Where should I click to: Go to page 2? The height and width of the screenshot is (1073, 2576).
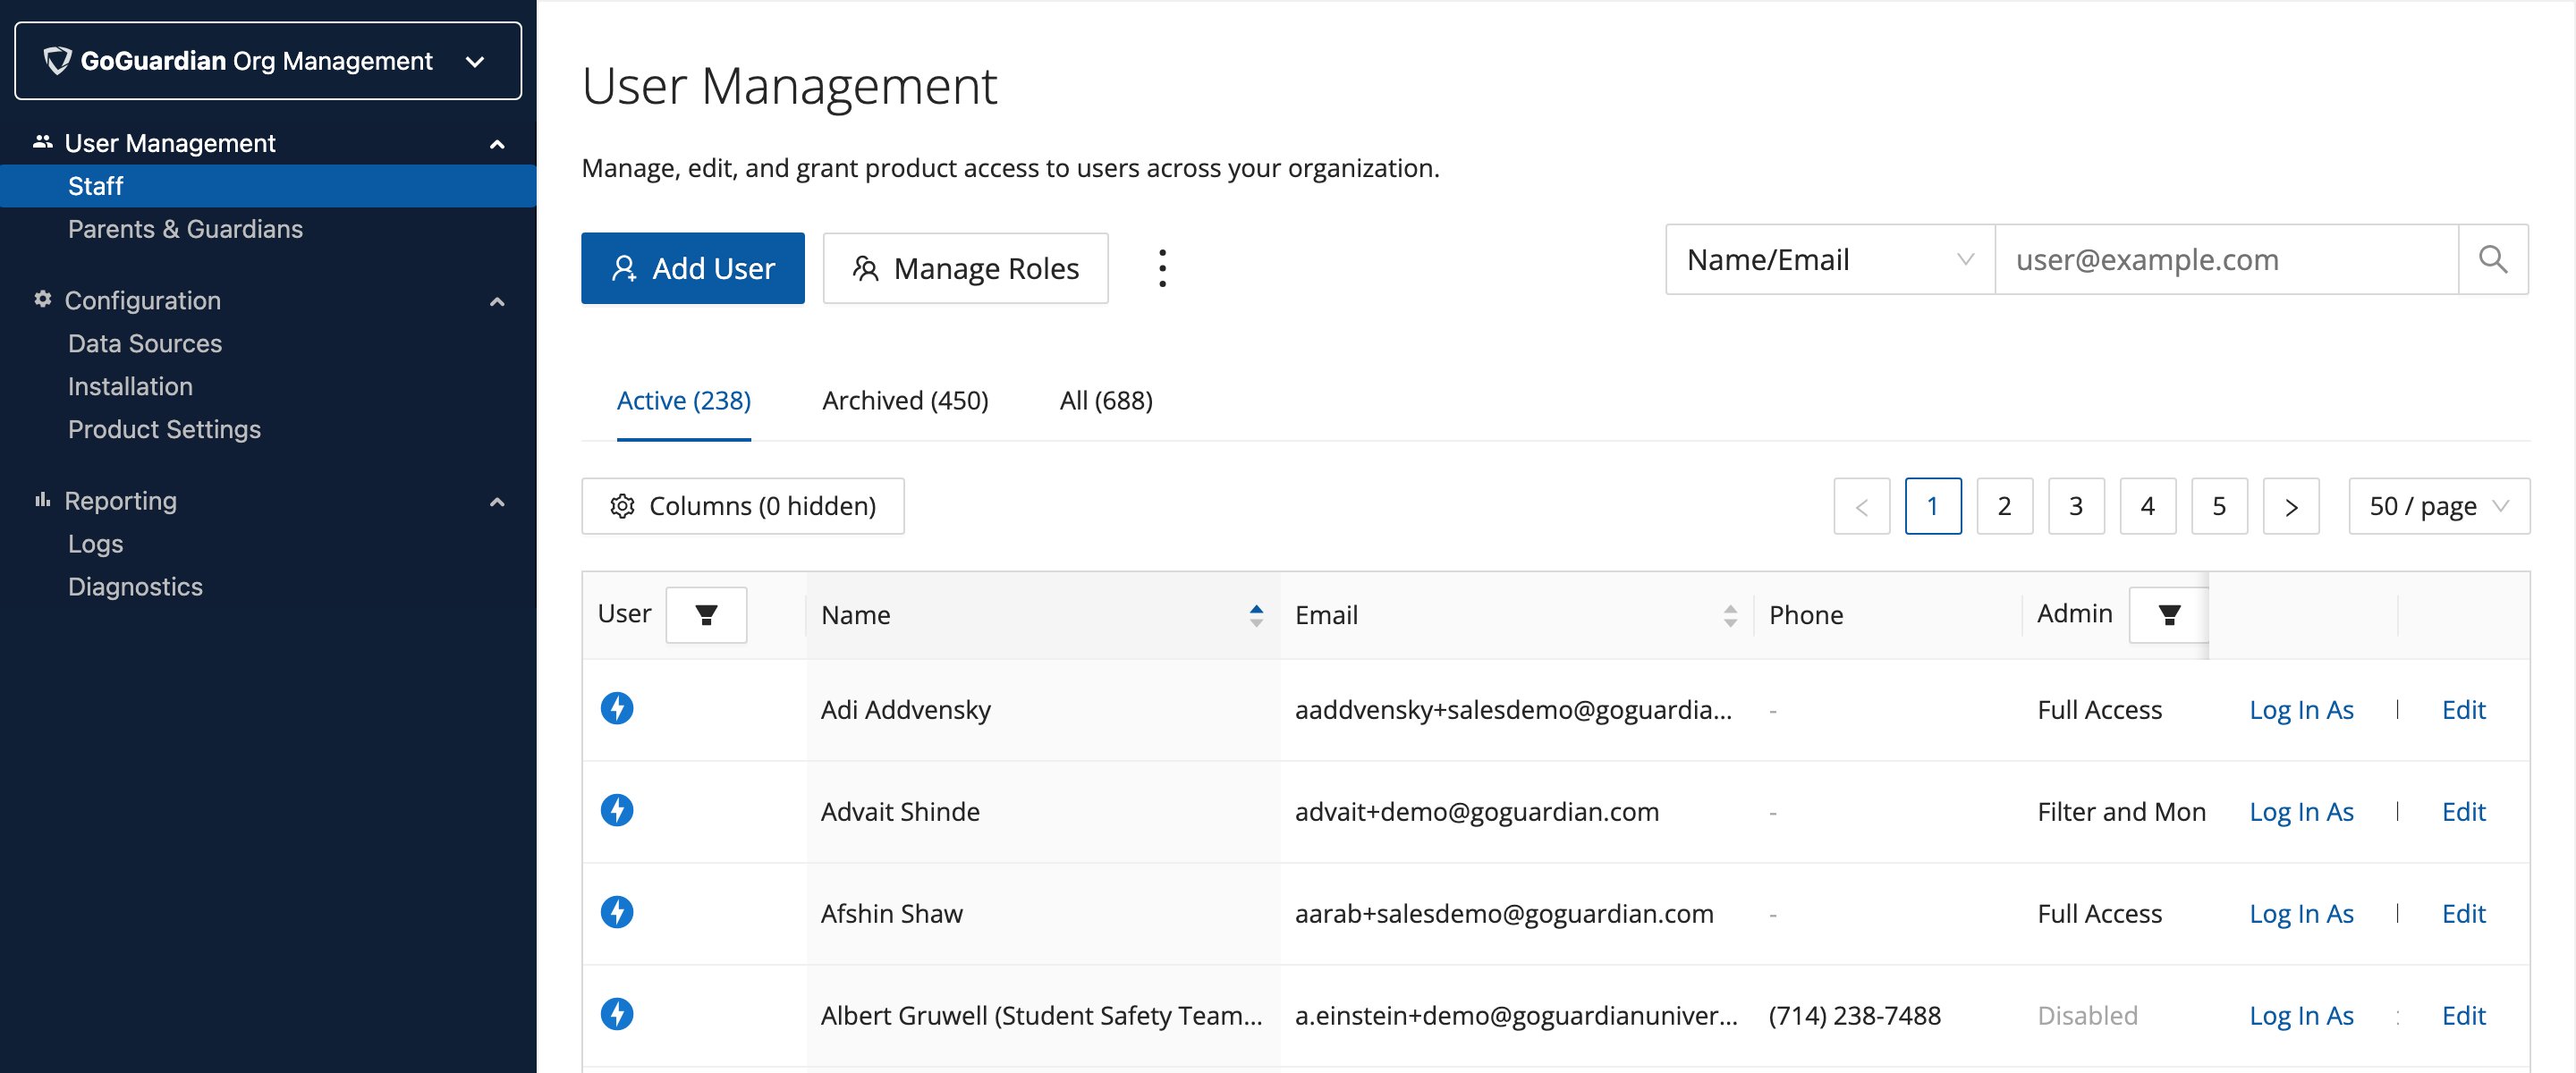(x=2005, y=506)
